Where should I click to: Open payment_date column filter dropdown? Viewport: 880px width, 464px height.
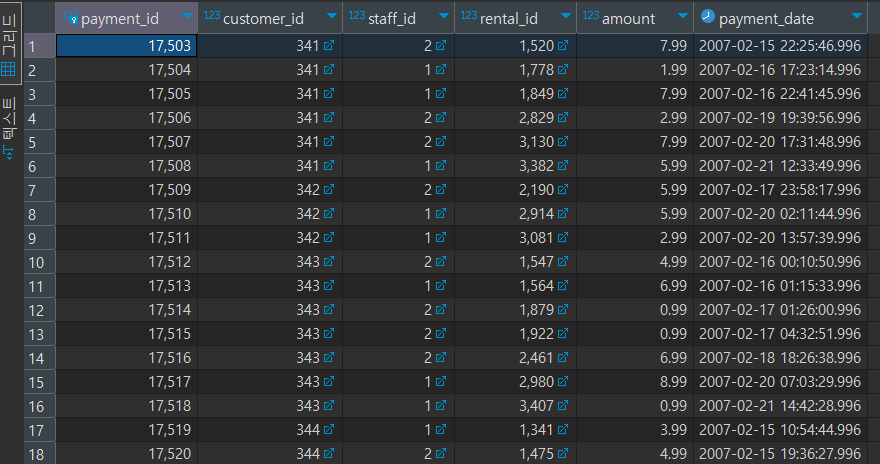tap(856, 16)
